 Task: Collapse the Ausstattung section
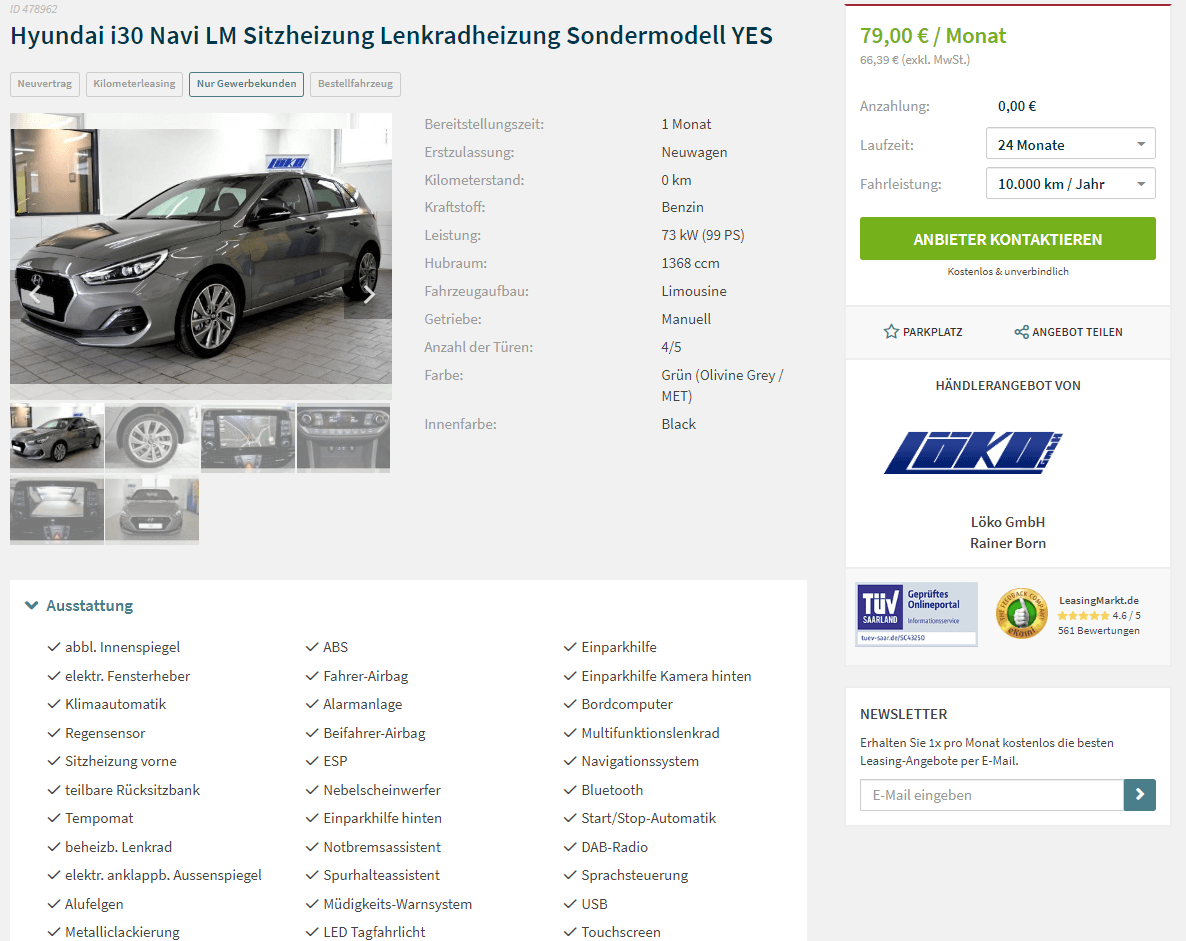coord(79,605)
